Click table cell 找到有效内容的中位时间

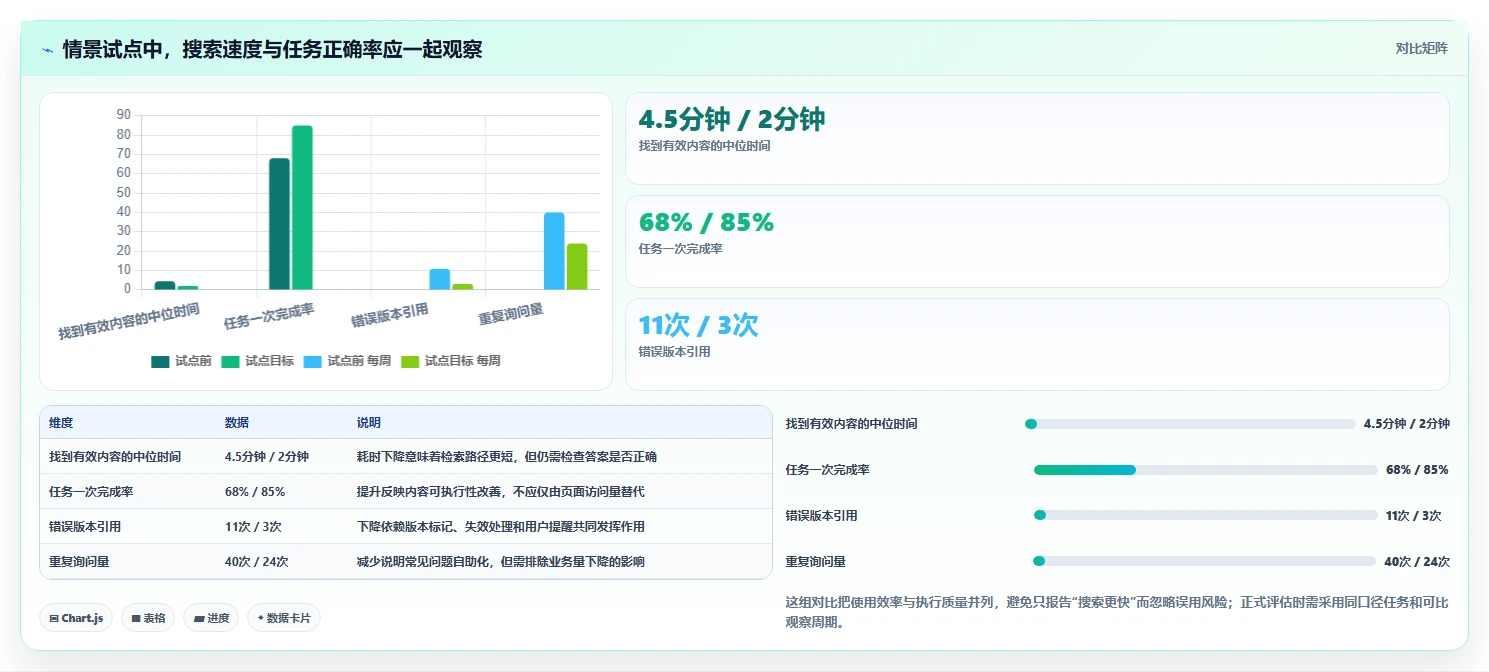click(x=115, y=457)
